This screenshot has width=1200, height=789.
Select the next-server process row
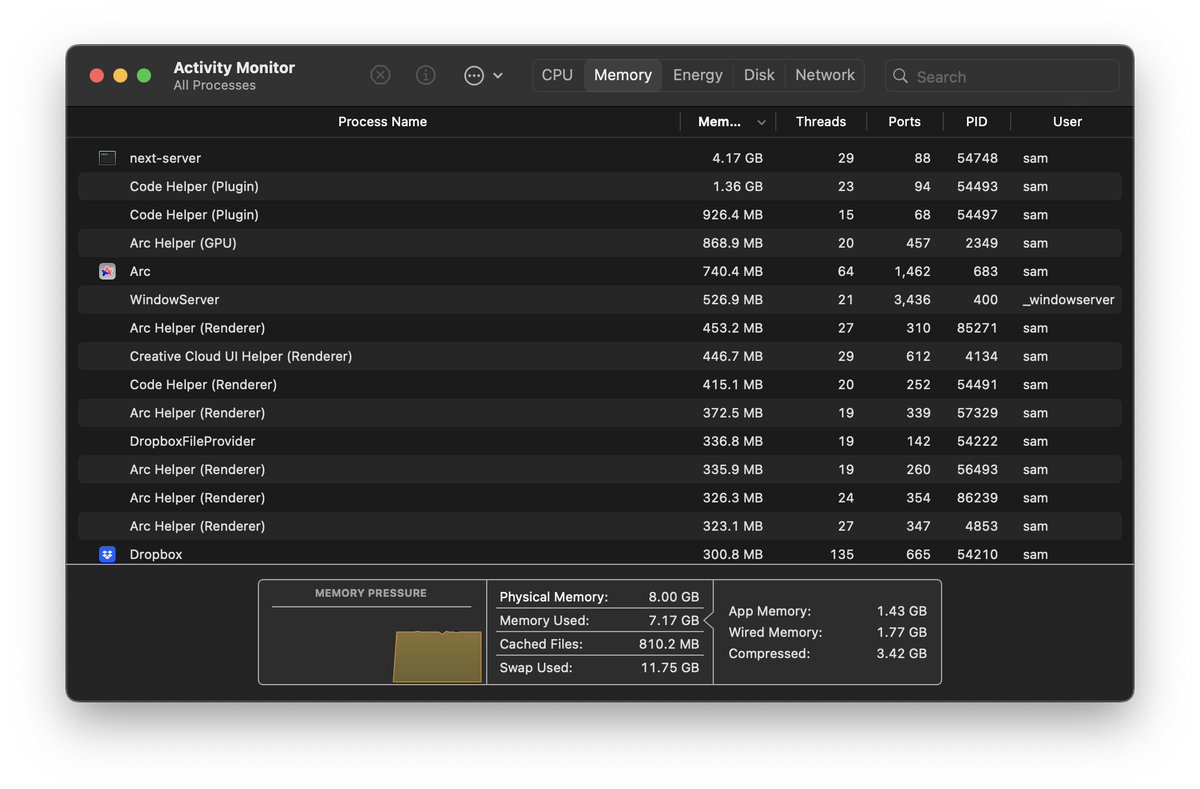coord(600,158)
